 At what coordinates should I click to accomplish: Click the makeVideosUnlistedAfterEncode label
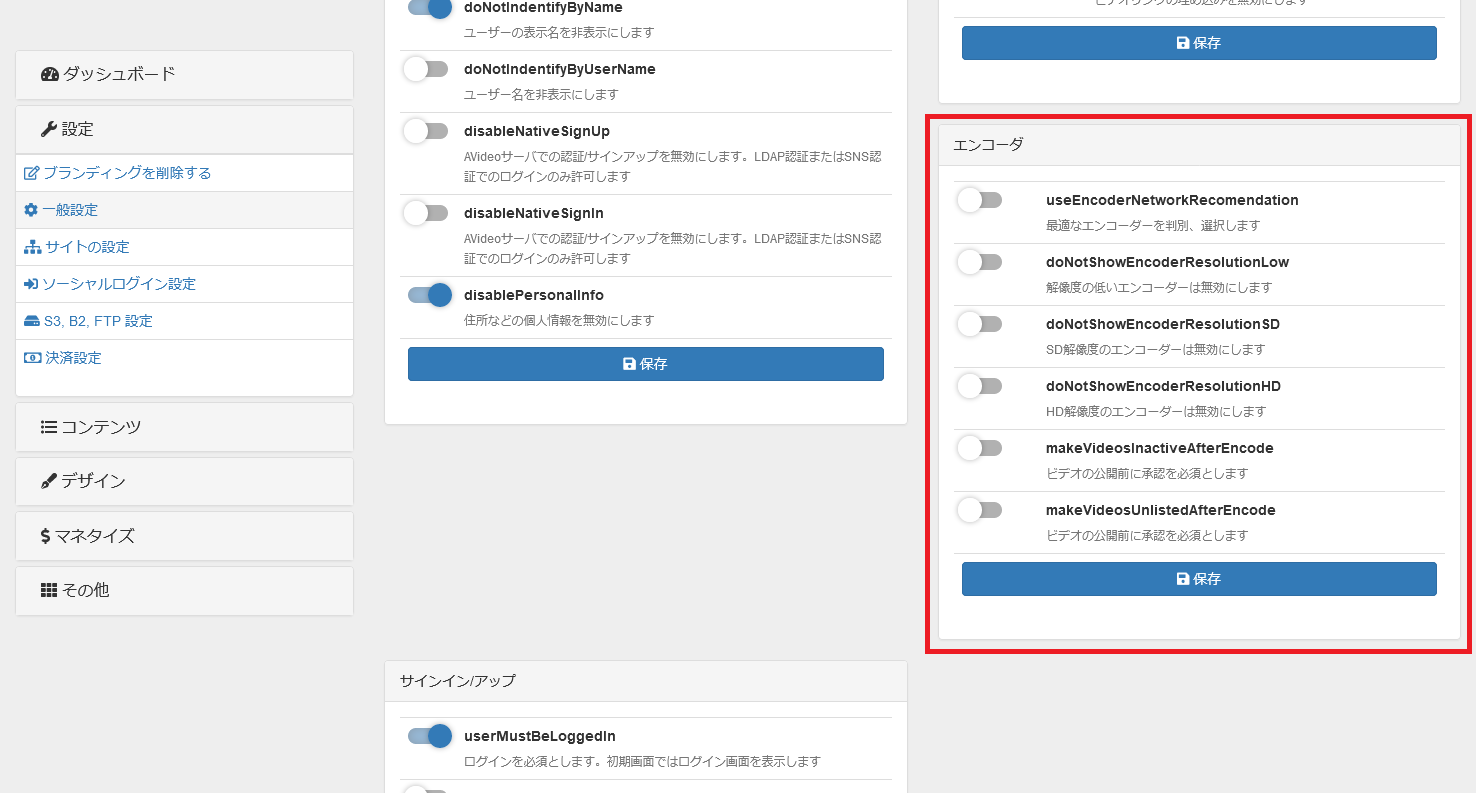(1161, 510)
